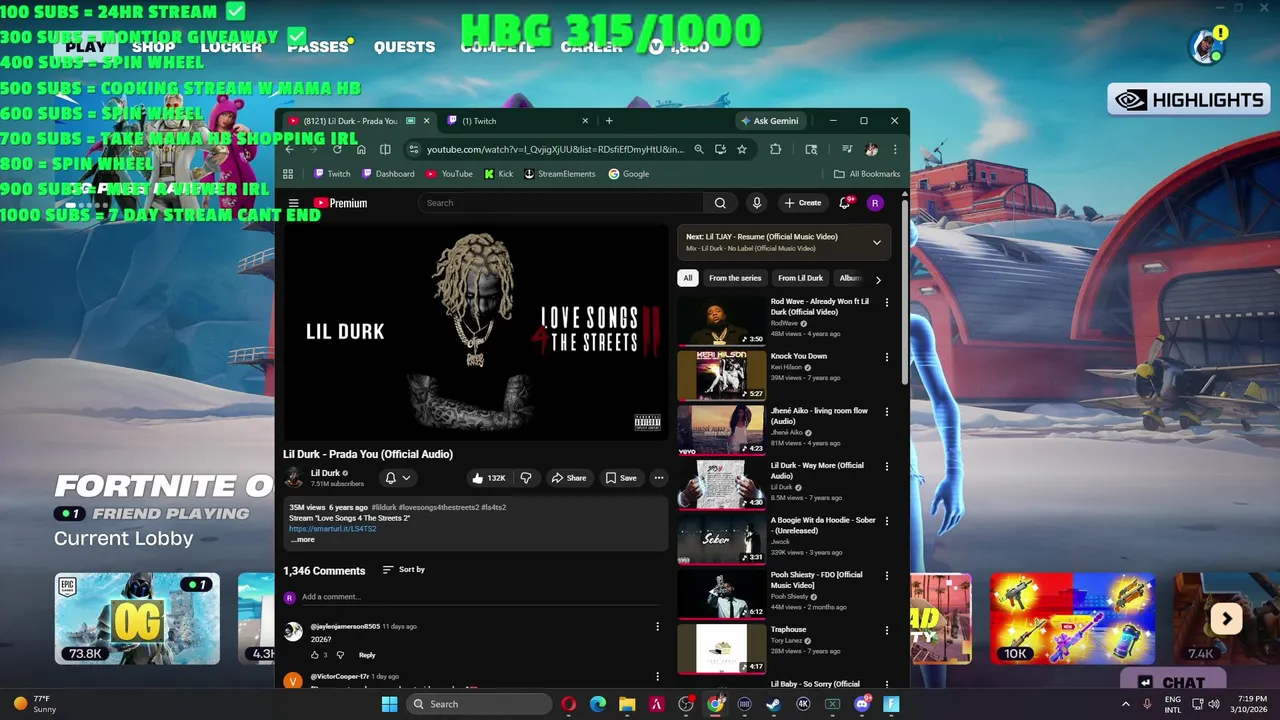Open Chrome apps grid in bookmarks bar

pos(288,174)
